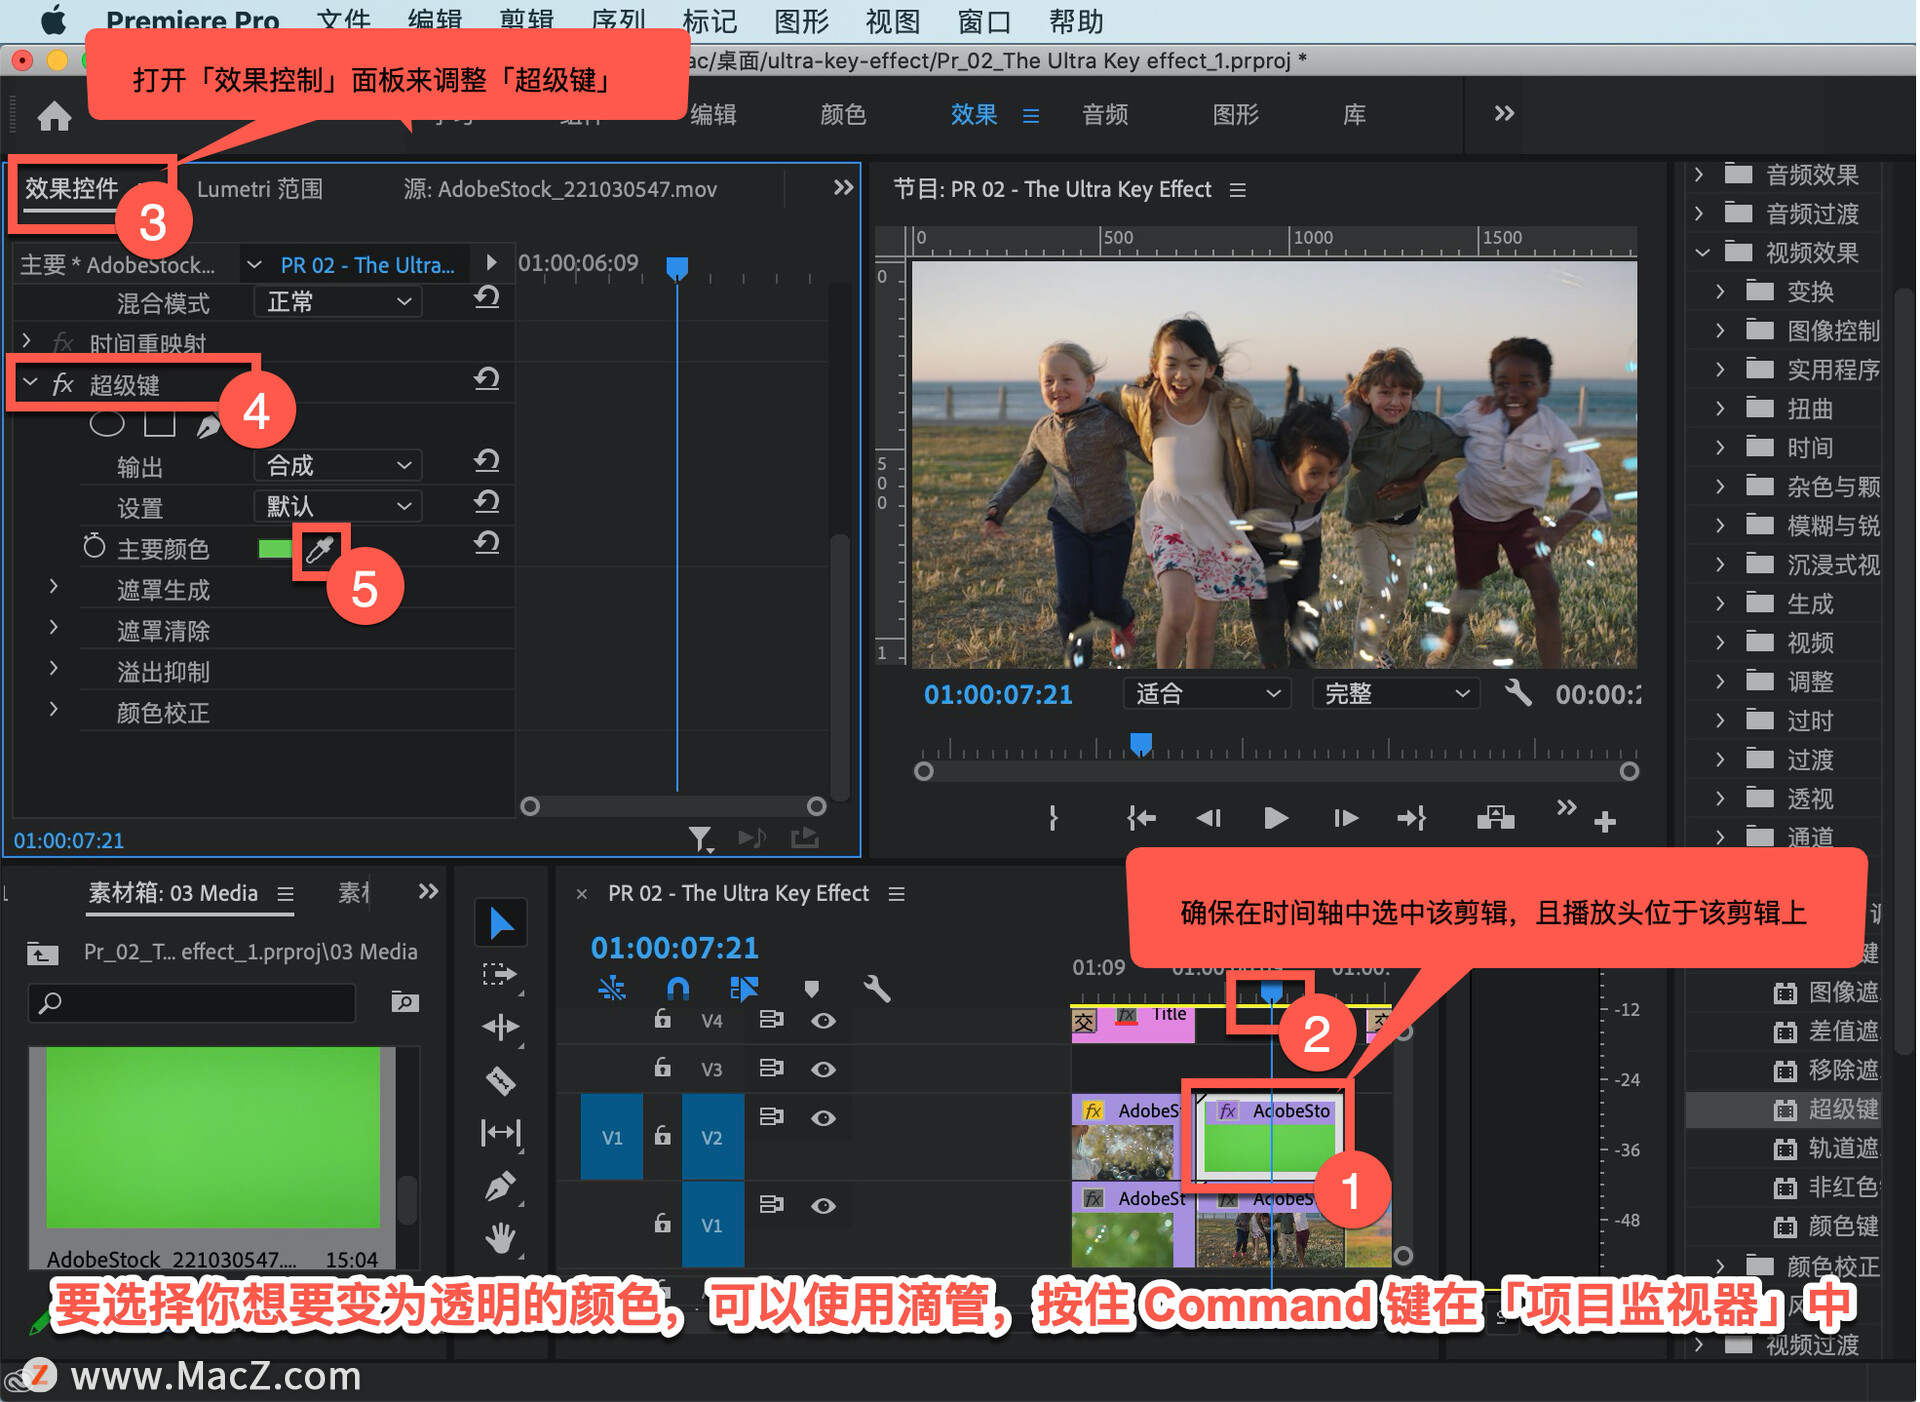
Task: Select the Hand tool
Action: click(x=500, y=1238)
